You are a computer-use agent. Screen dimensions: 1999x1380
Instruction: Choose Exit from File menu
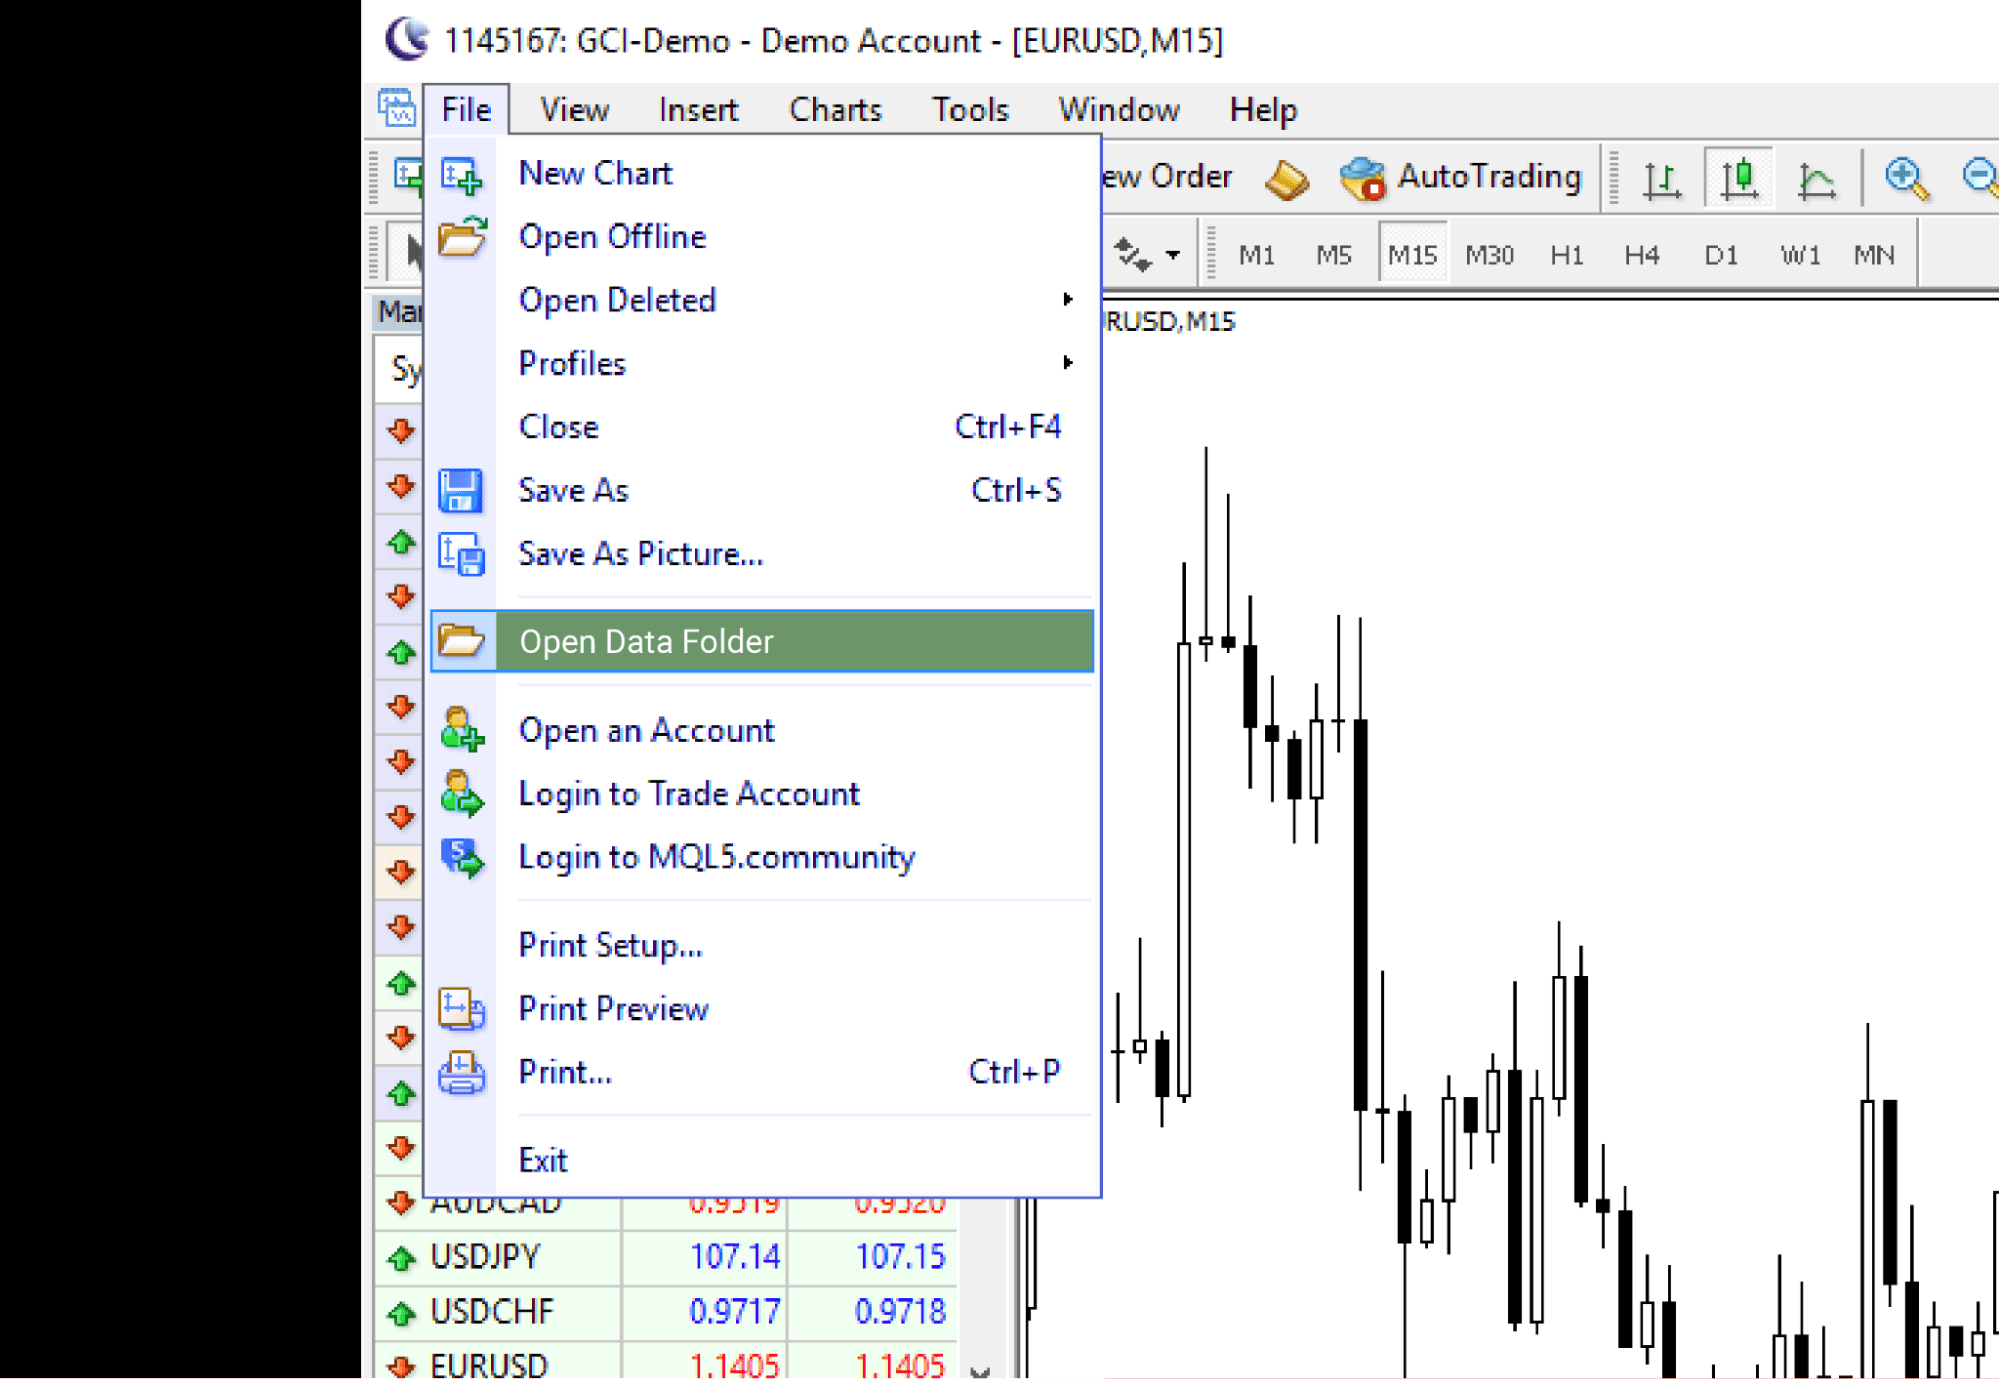coord(763,1160)
